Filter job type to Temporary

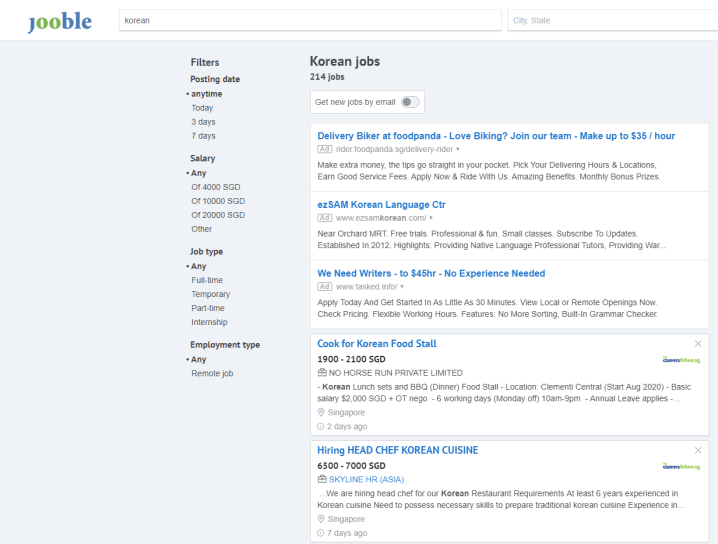tap(211, 294)
